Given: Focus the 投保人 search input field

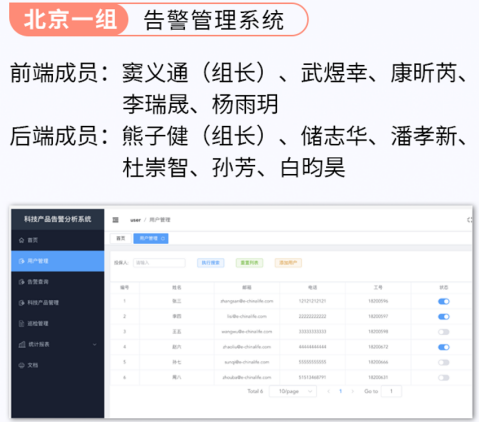Looking at the screenshot, I should pyautogui.click(x=159, y=263).
